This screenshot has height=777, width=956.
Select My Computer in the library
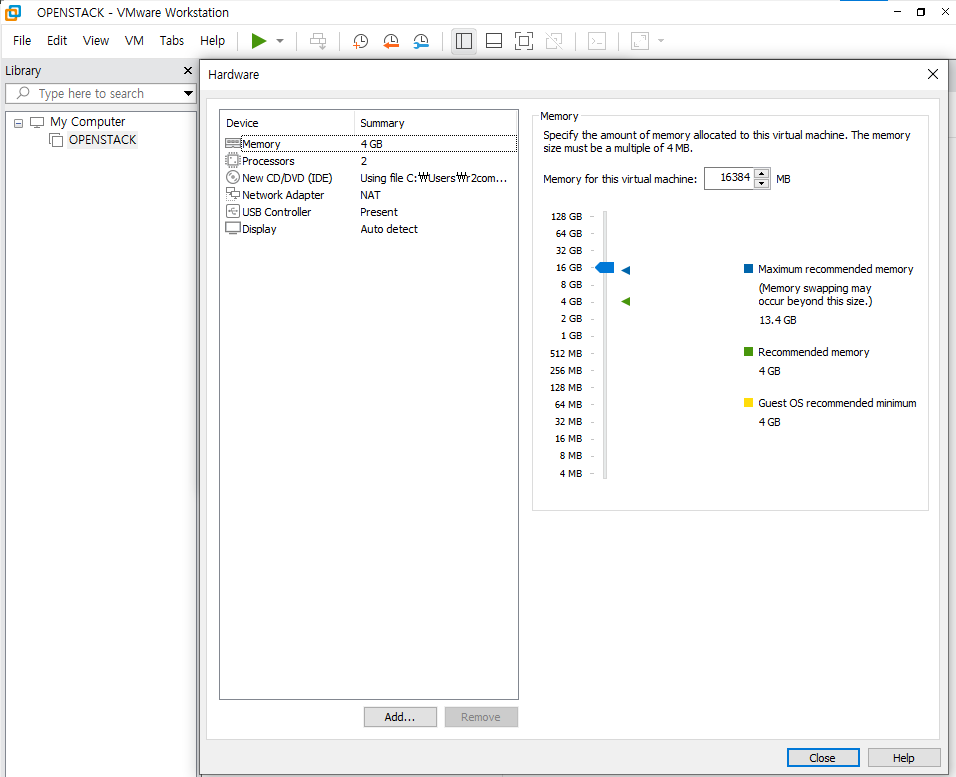click(x=88, y=122)
